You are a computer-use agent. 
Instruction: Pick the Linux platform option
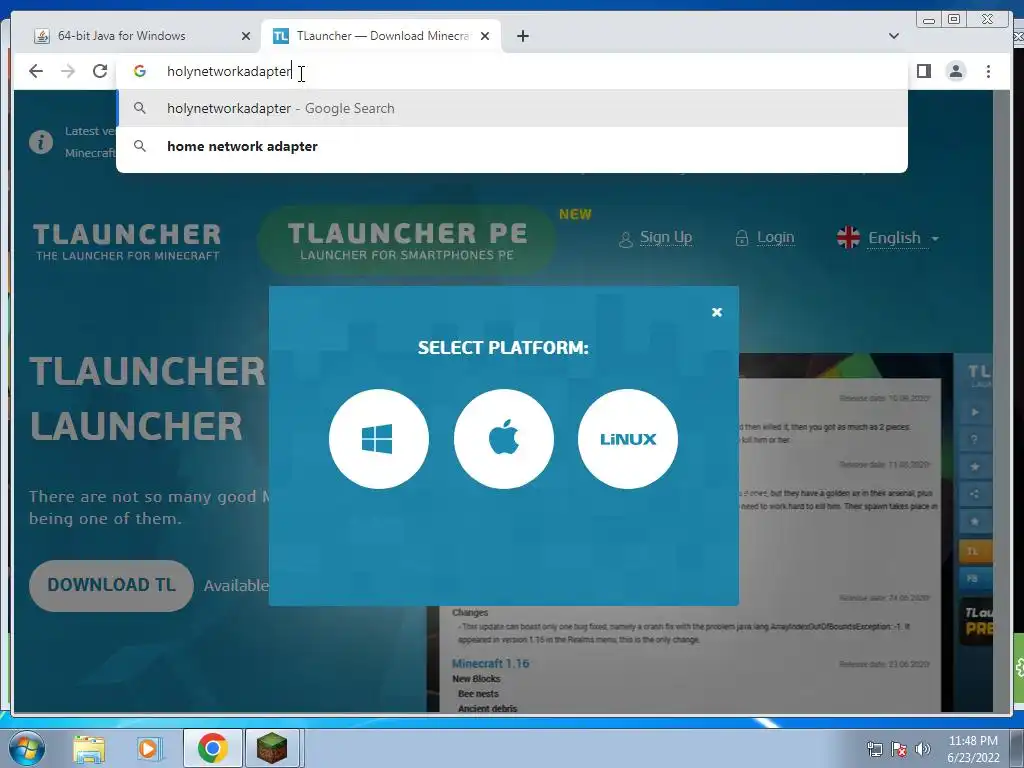(628, 439)
